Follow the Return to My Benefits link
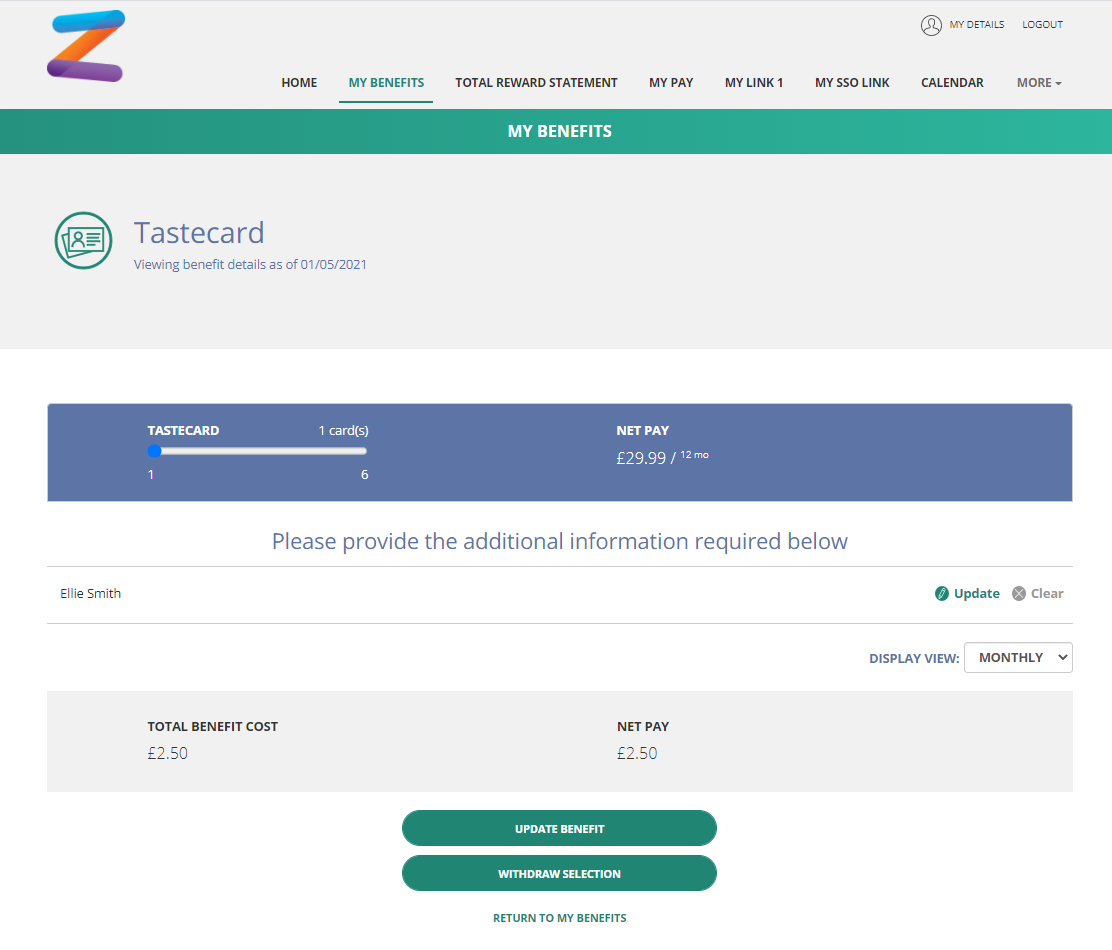The width and height of the screenshot is (1112, 950). (x=560, y=918)
